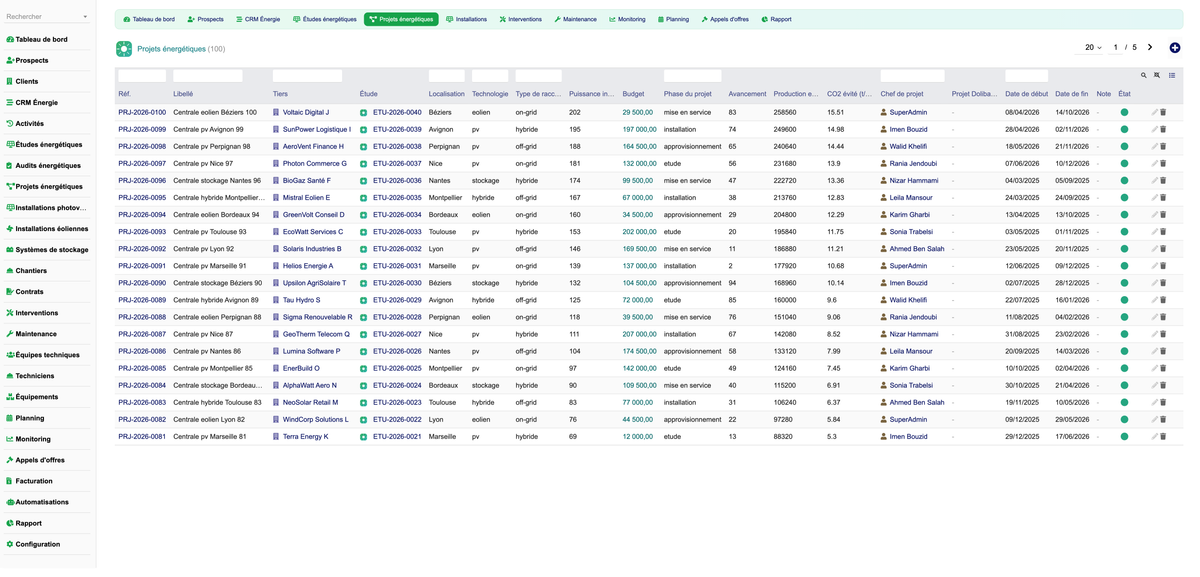Click the Activités history icon in the sidebar
This screenshot has height=577, width=1200.
click(10, 124)
